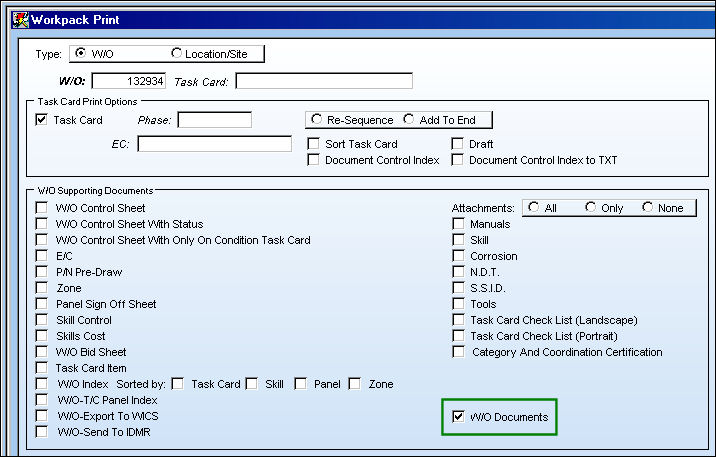
Task: Select the W/O type radio button
Action: point(80,53)
